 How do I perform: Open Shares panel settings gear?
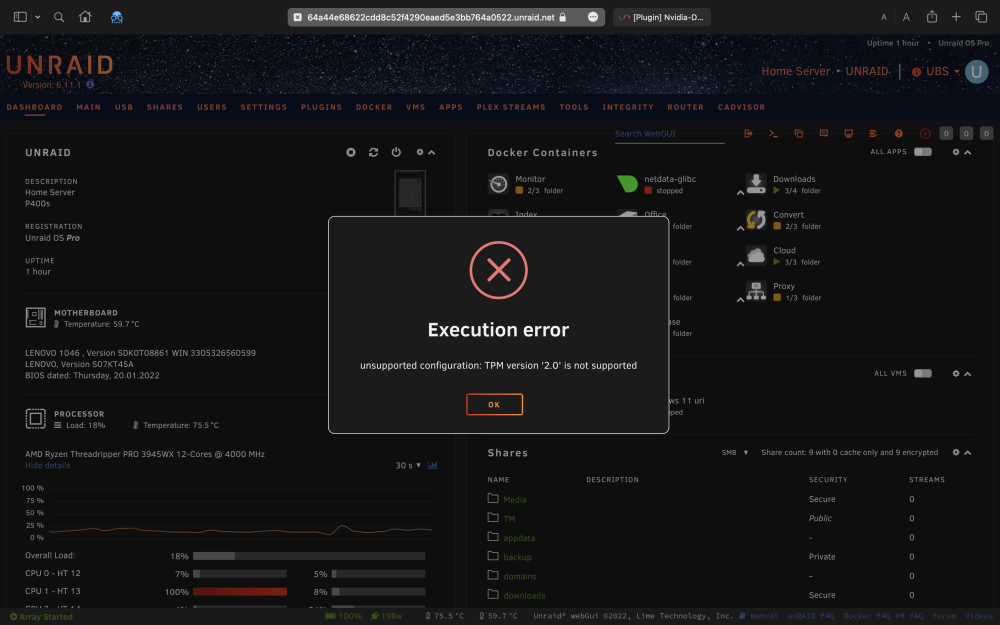coord(955,453)
